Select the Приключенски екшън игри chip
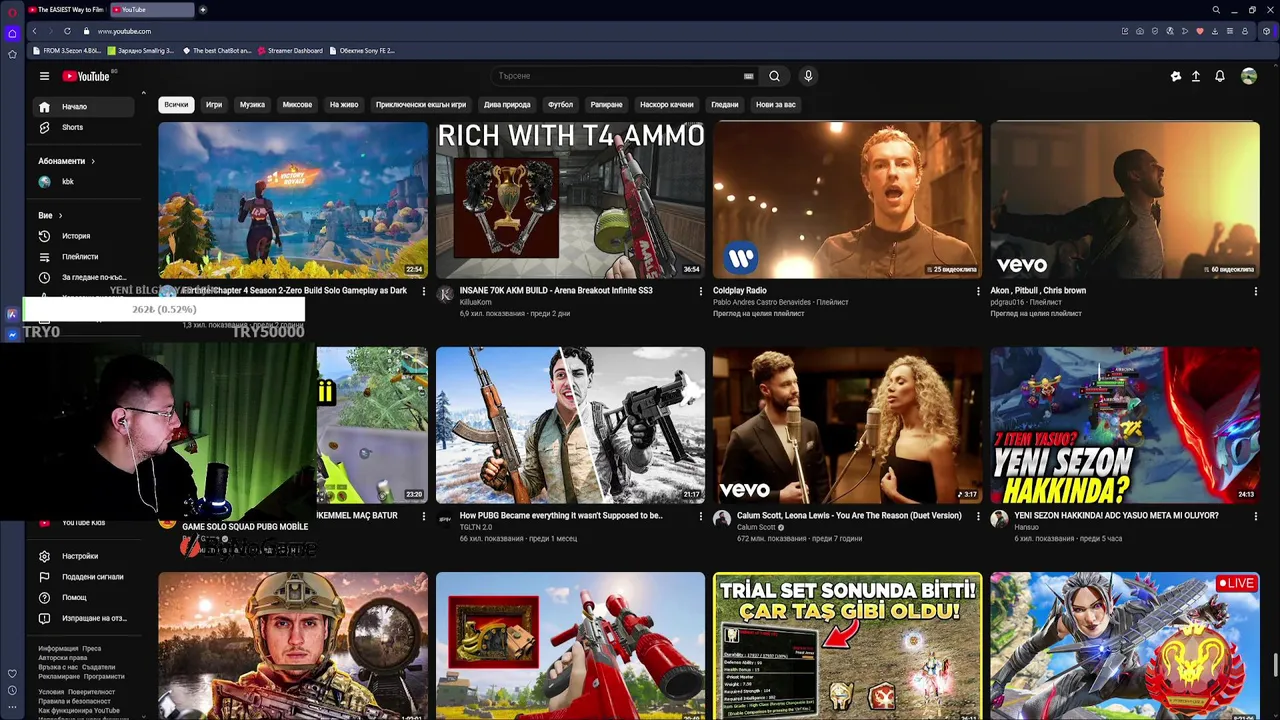 click(x=421, y=104)
